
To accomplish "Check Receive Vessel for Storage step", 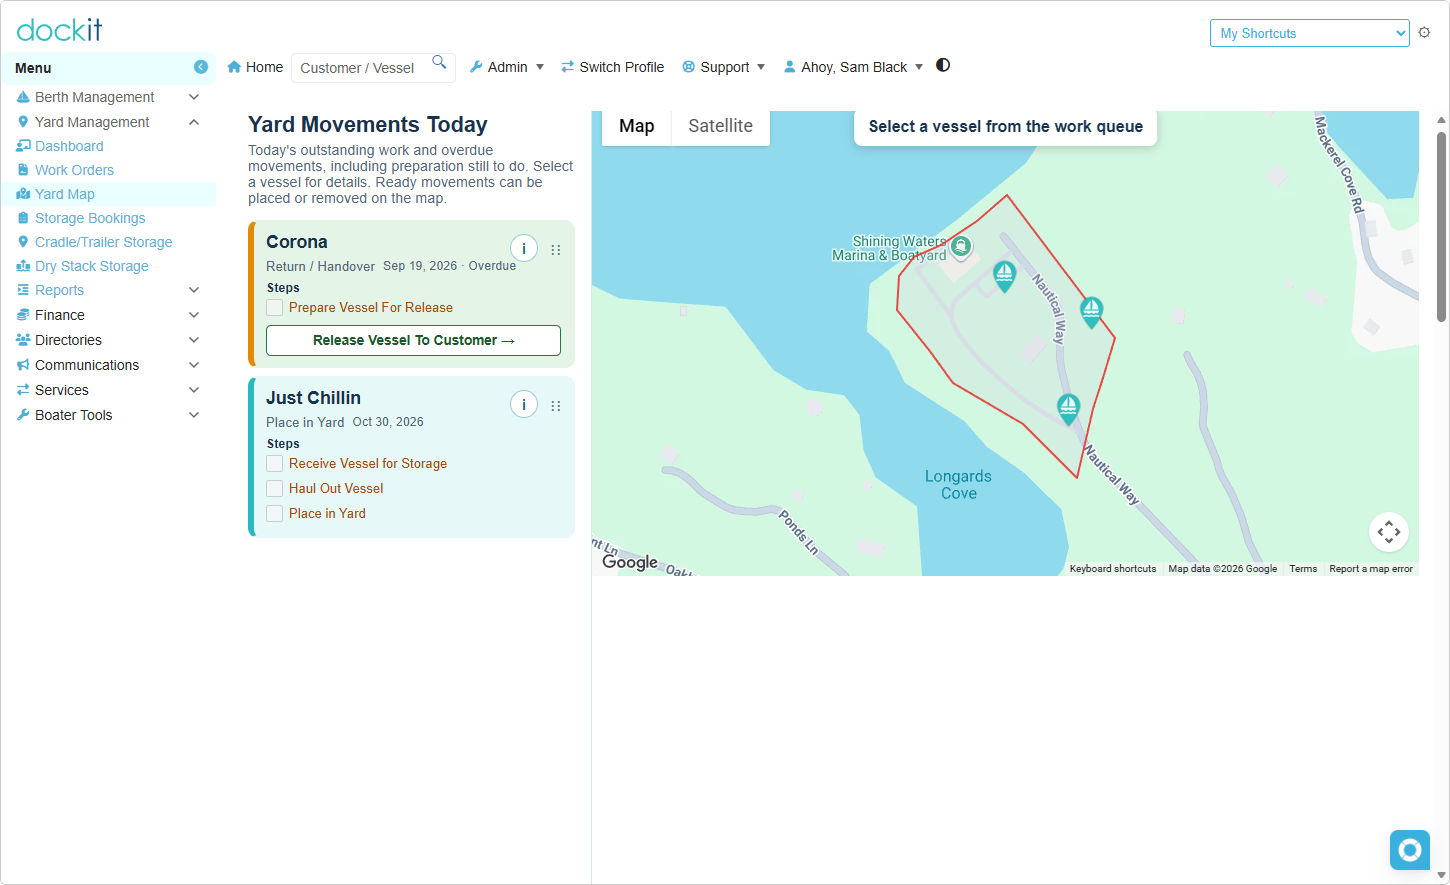I will point(274,464).
